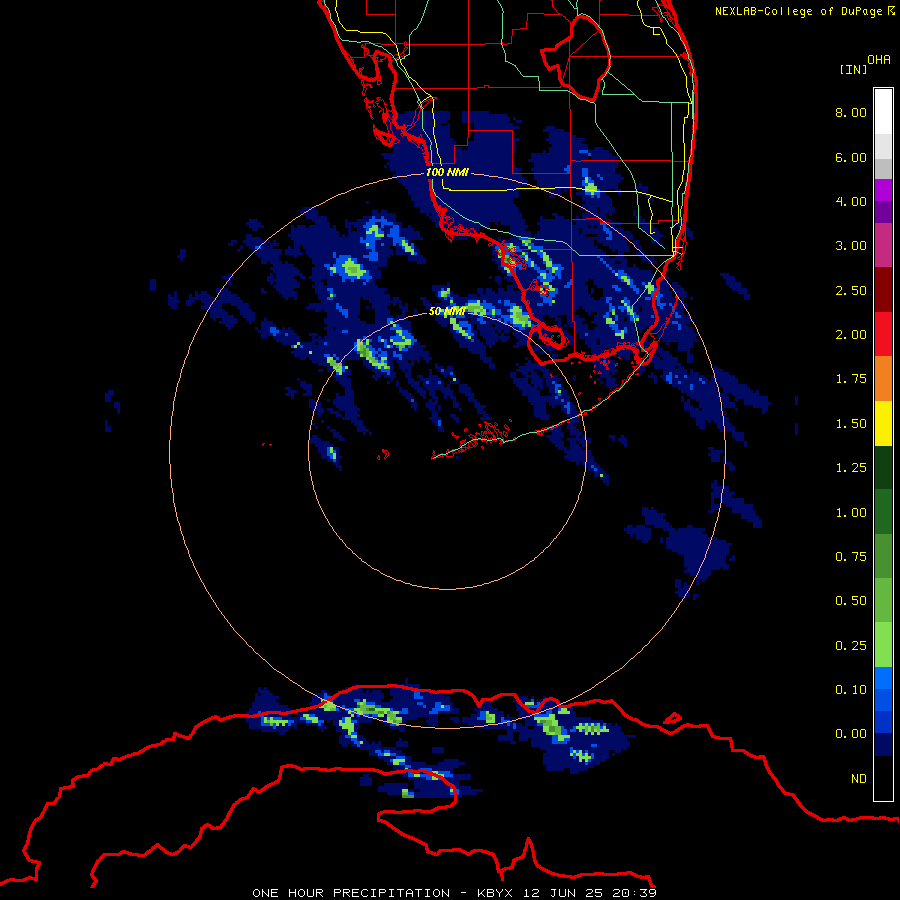Click the orange legend swatch

coord(883,378)
